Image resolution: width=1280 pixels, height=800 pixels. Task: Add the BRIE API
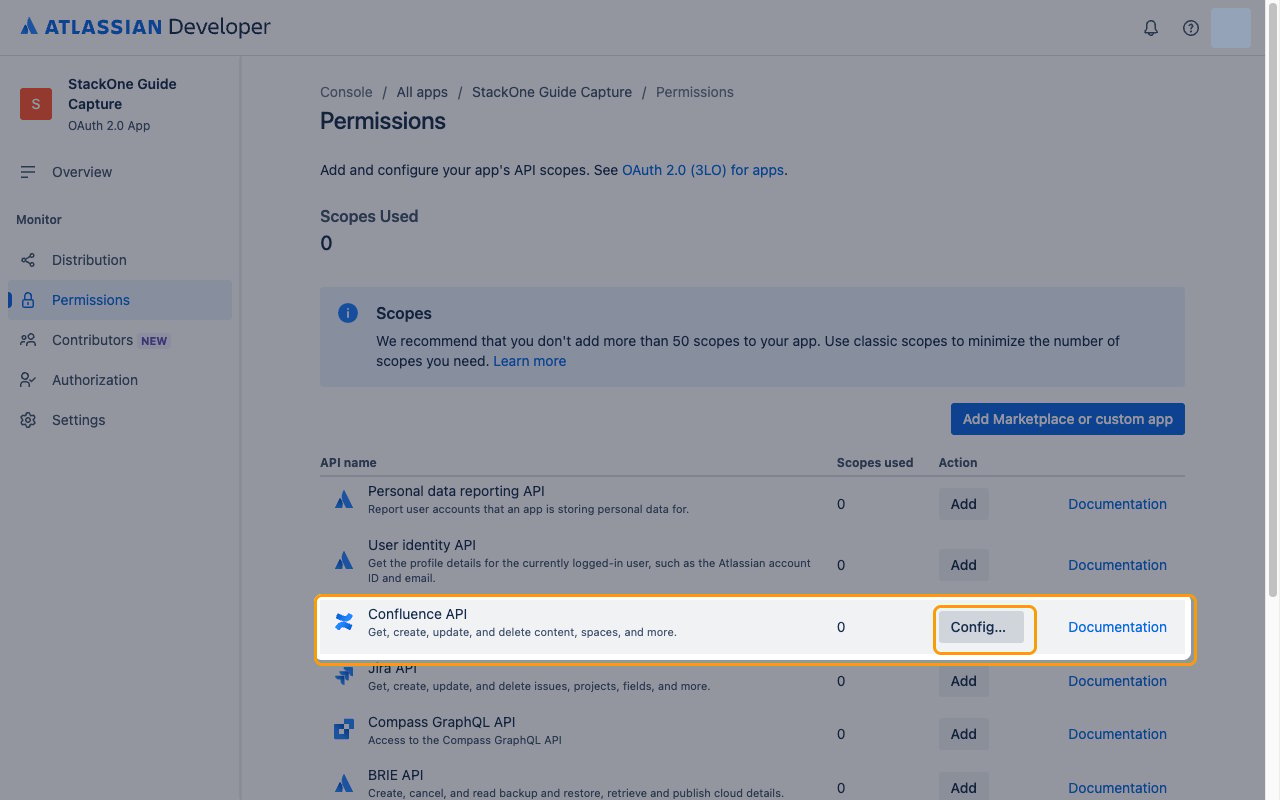click(963, 788)
